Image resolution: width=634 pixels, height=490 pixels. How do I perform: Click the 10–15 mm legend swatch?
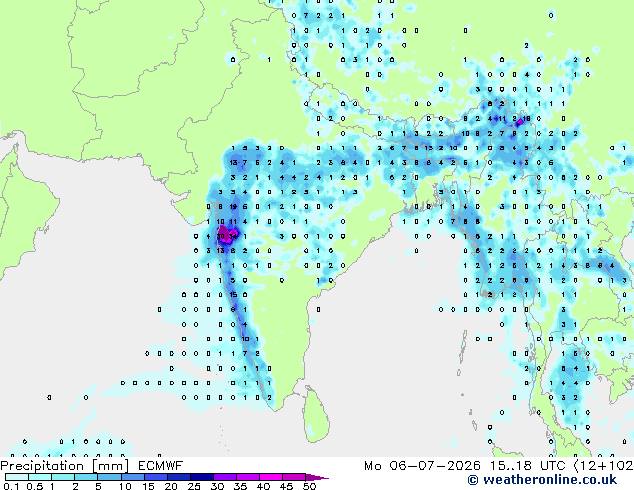(x=132, y=477)
